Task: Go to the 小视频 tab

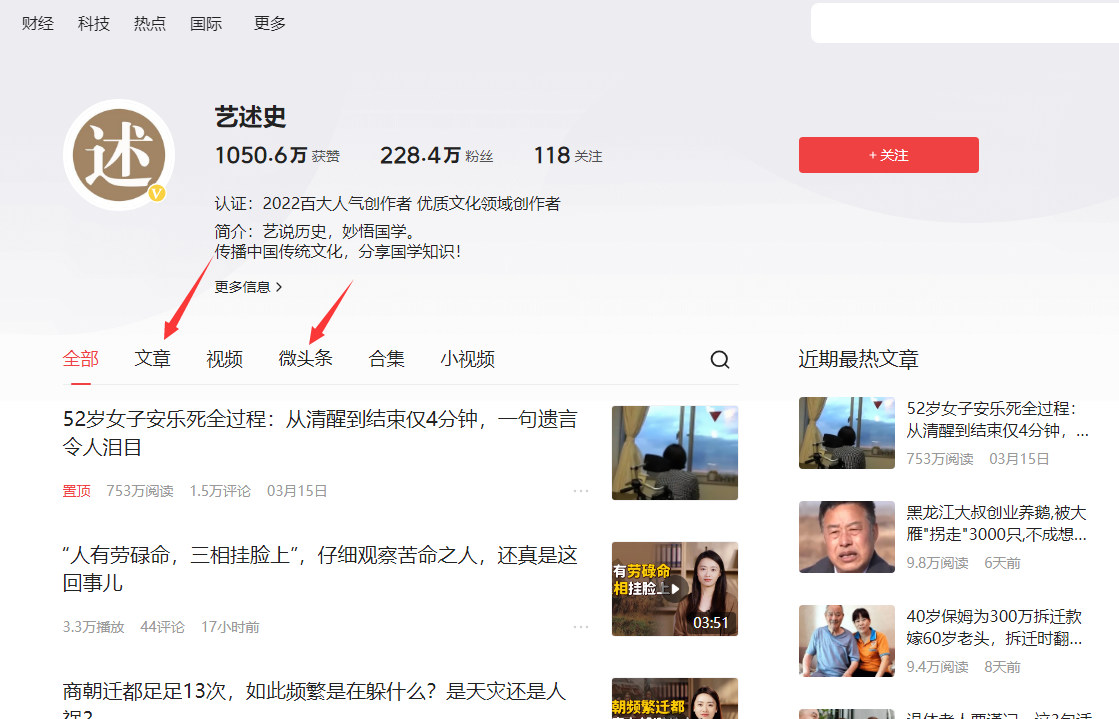Action: [x=467, y=359]
